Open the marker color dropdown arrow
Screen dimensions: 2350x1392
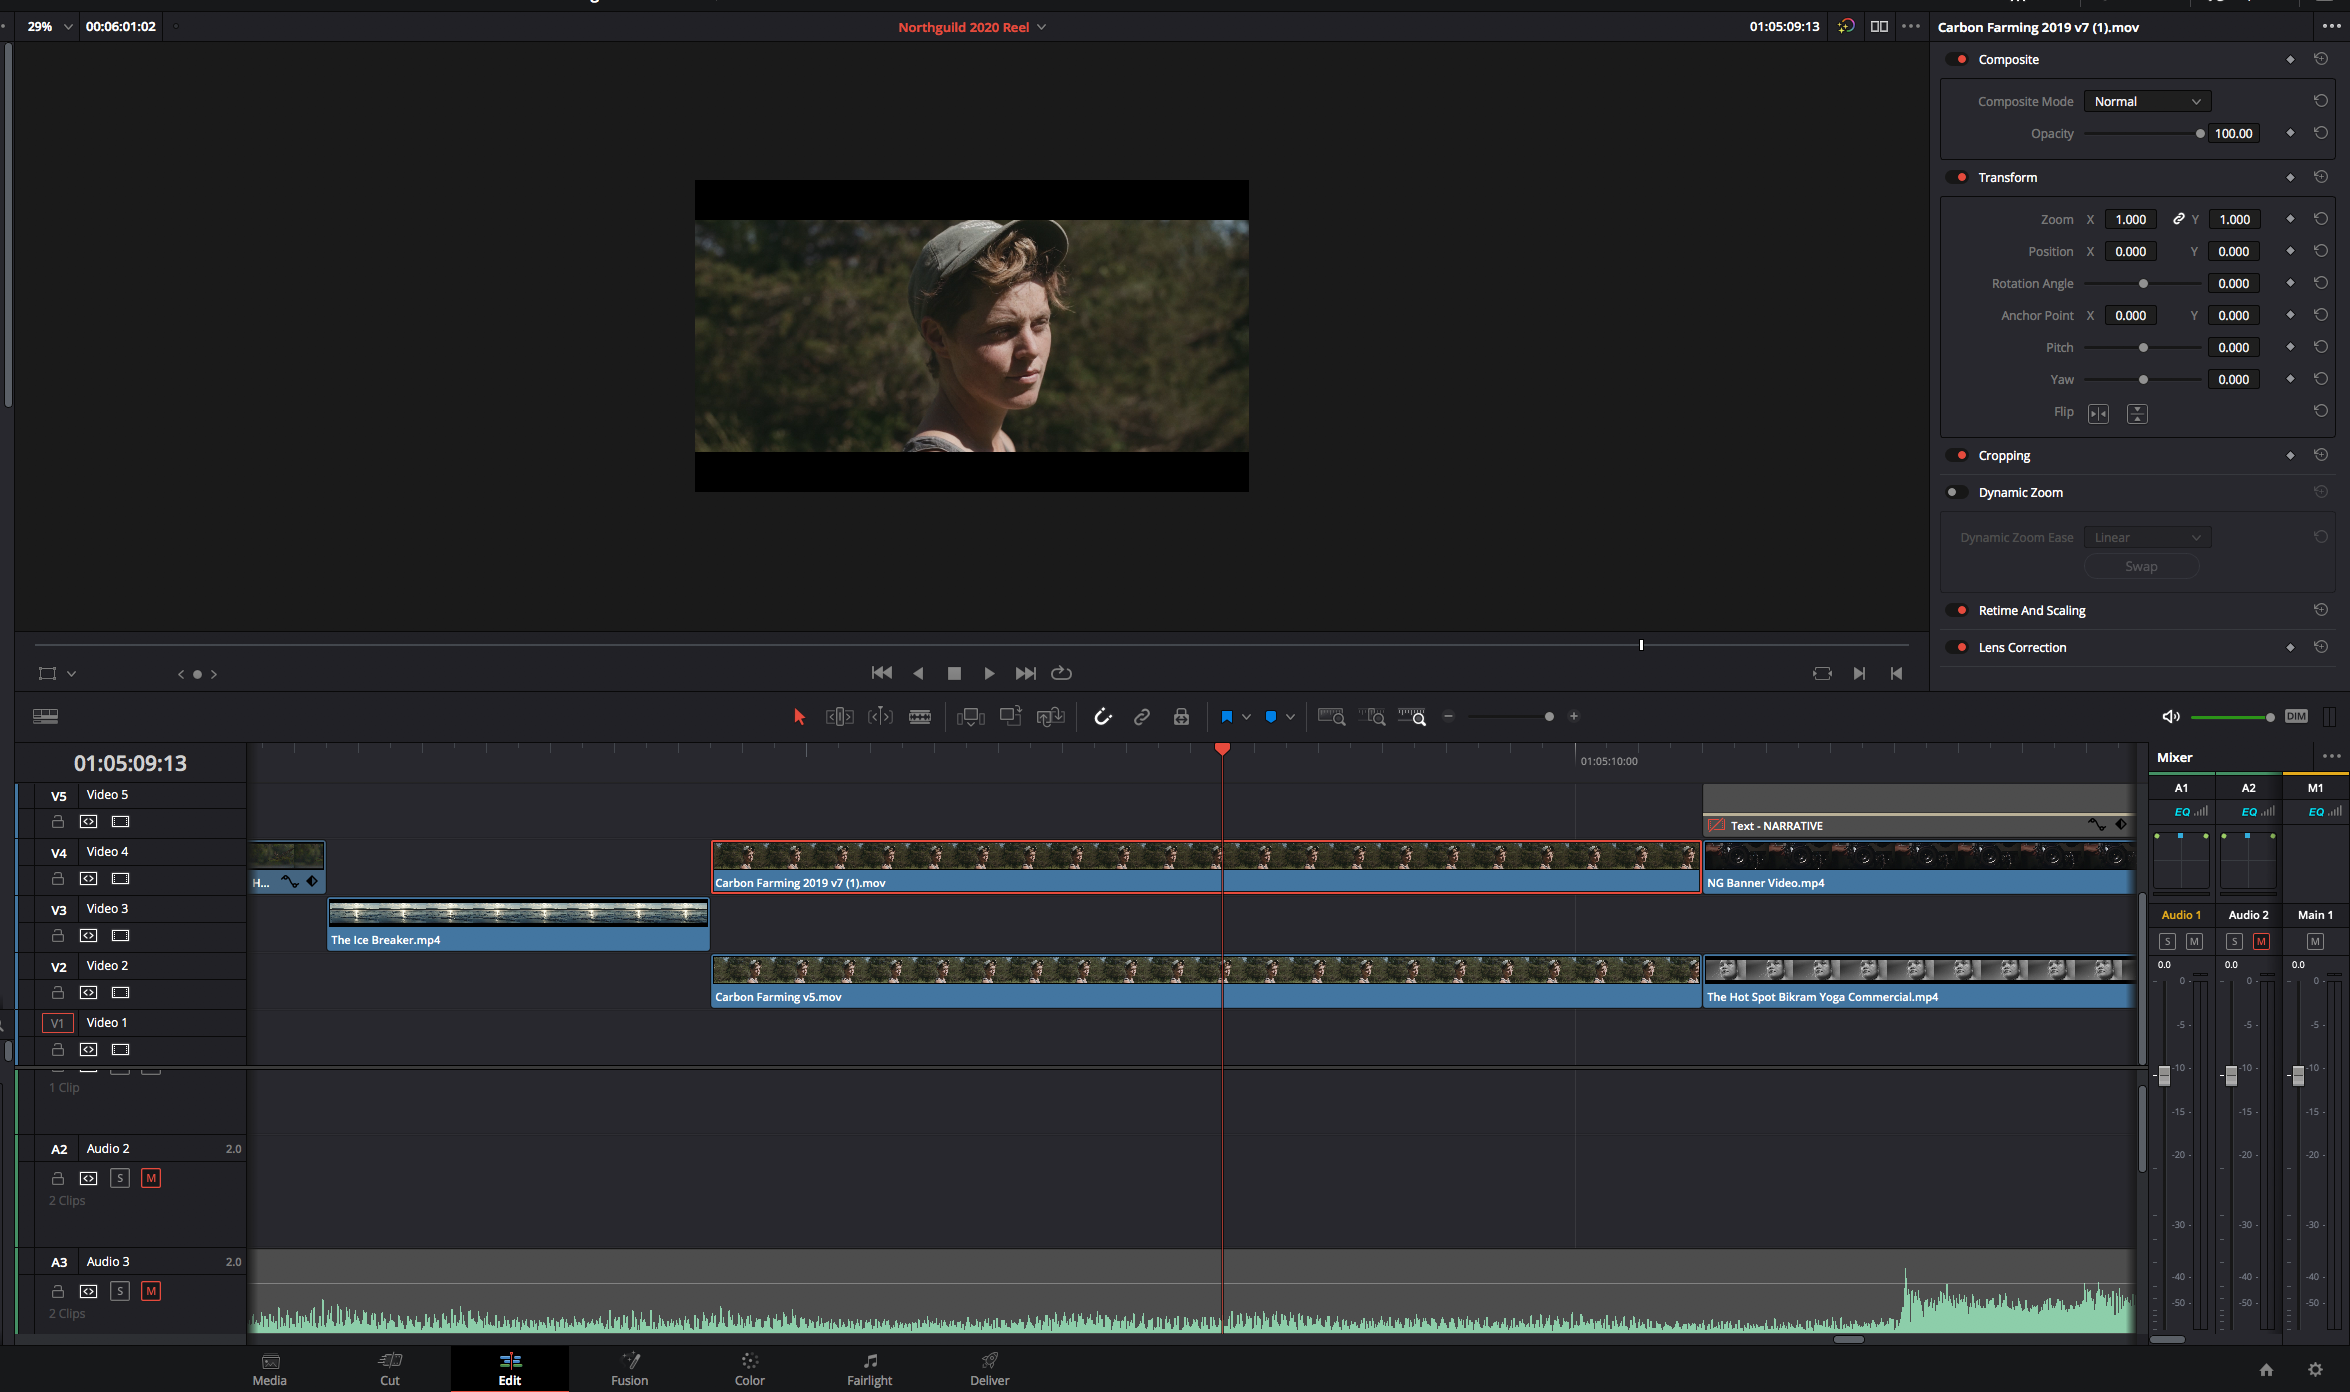click(1290, 717)
